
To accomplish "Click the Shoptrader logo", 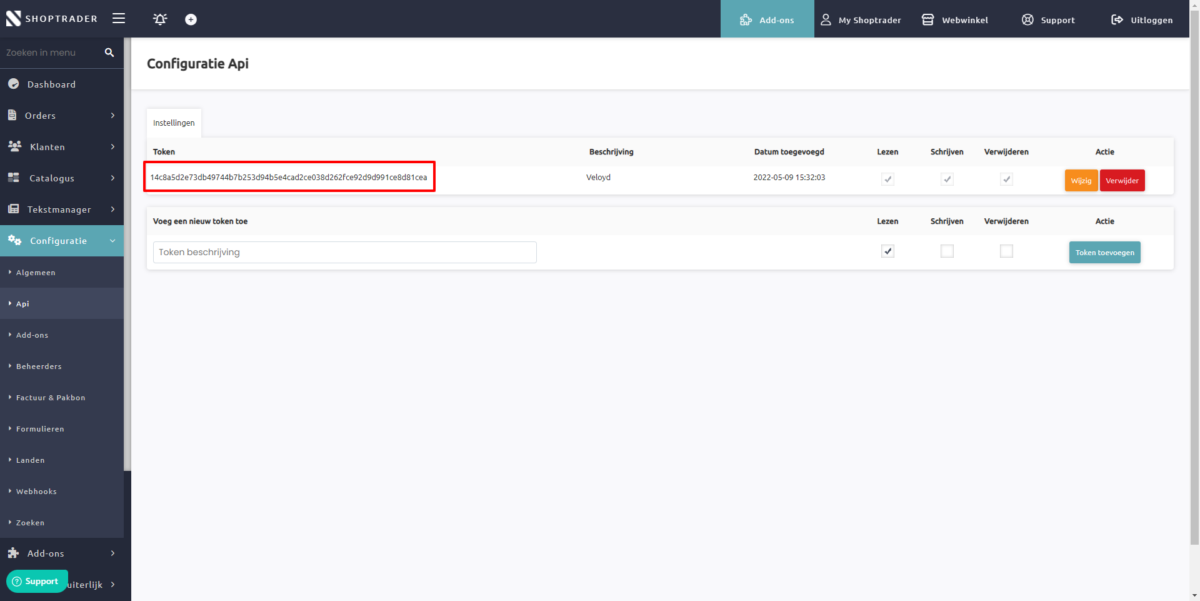I will pyautogui.click(x=50, y=19).
